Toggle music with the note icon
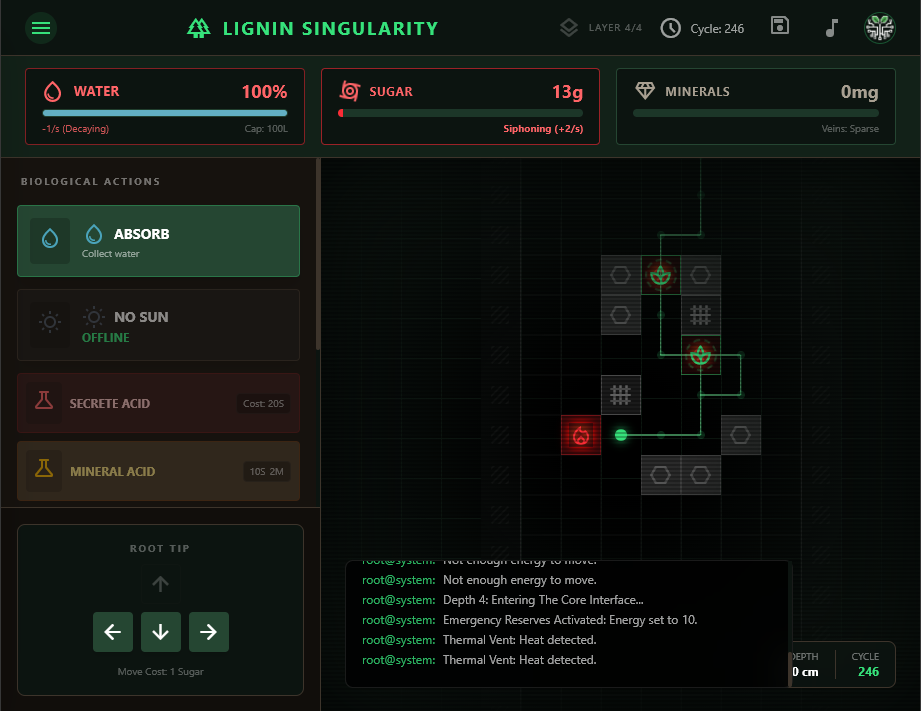Screen dimensions: 921x711 tap(831, 28)
